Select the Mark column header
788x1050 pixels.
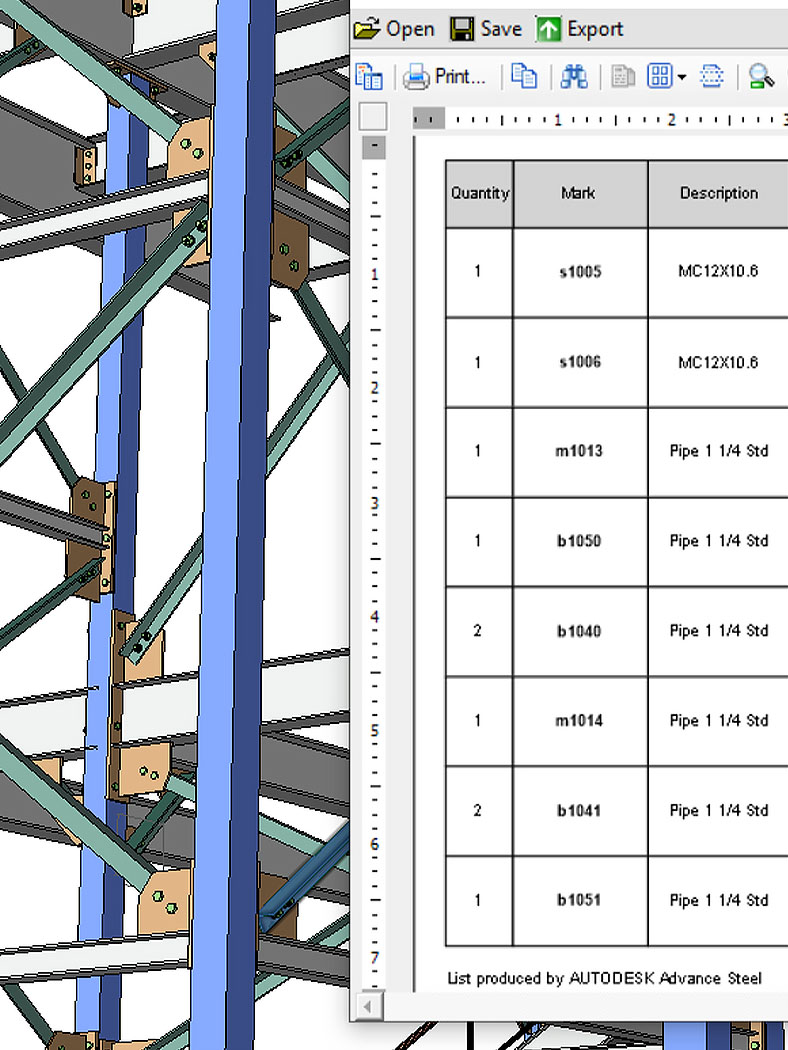coord(580,194)
